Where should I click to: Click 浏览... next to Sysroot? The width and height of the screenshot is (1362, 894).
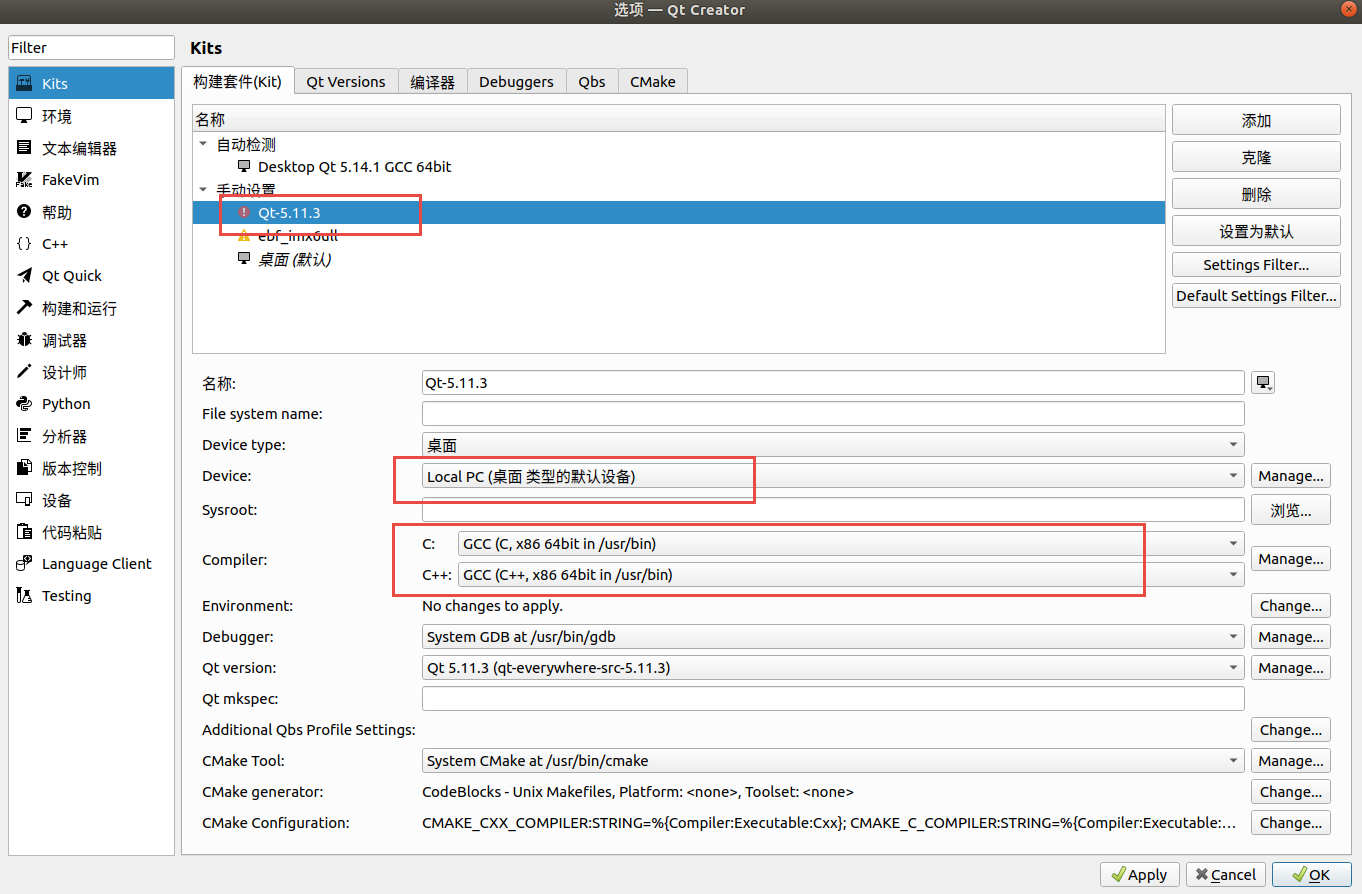[x=1291, y=510]
